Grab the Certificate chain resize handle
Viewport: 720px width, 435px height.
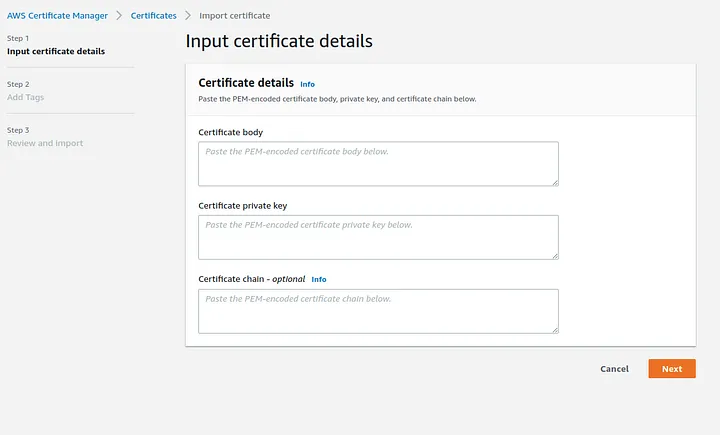tap(555, 330)
